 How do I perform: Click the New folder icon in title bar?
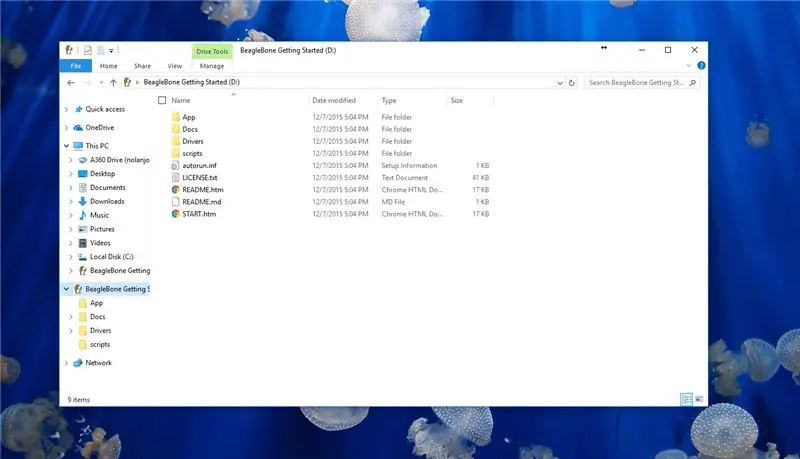[x=101, y=50]
